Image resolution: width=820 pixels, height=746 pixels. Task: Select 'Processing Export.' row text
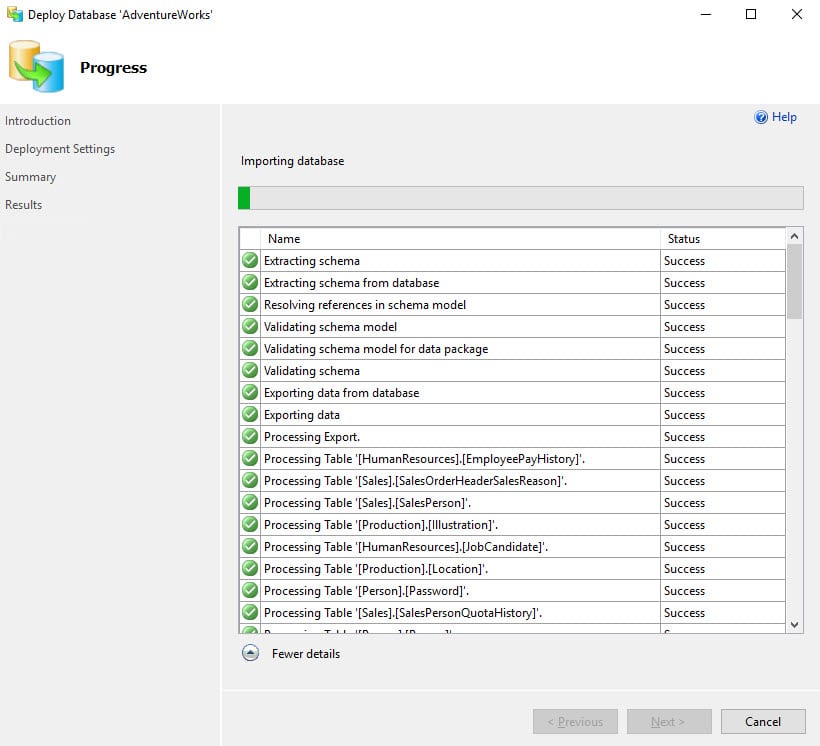tap(312, 436)
